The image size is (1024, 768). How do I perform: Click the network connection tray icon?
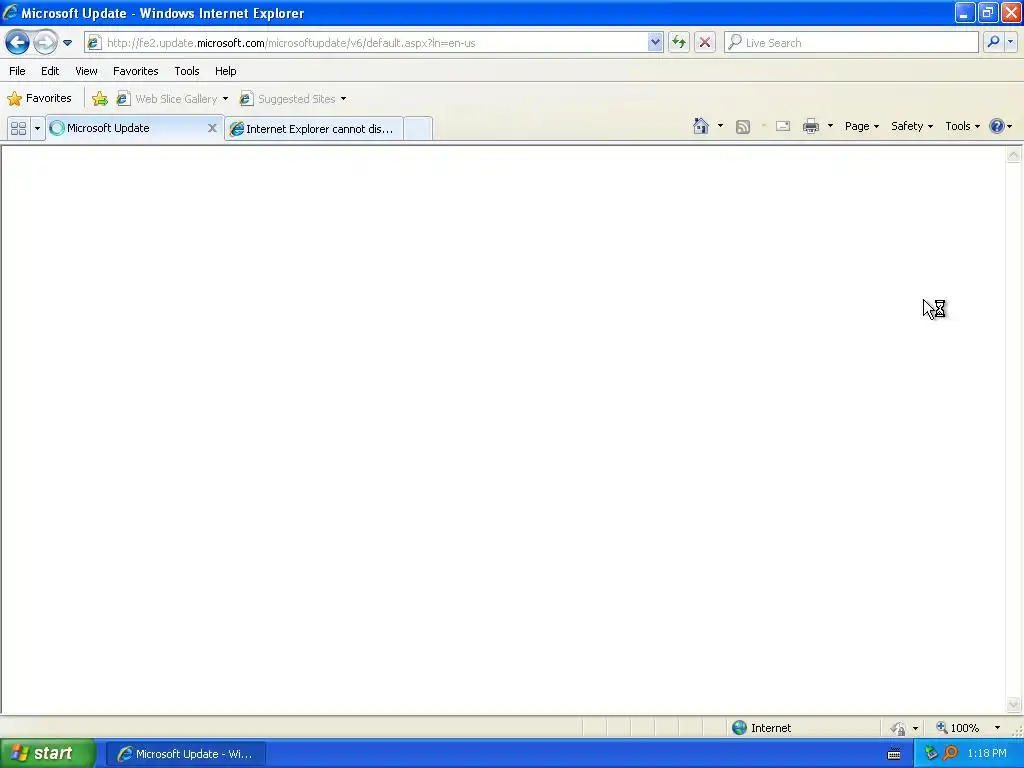(931, 753)
